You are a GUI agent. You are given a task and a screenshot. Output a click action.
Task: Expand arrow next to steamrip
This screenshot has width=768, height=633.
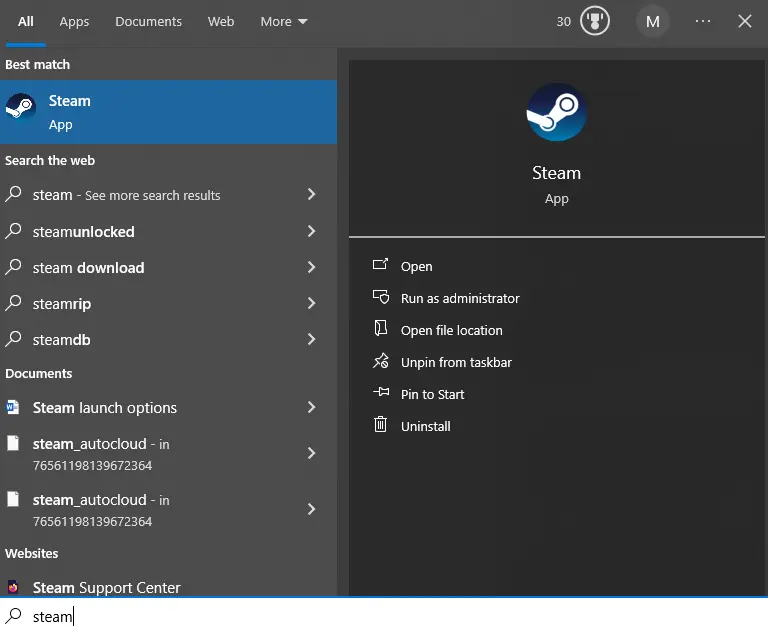coord(311,303)
